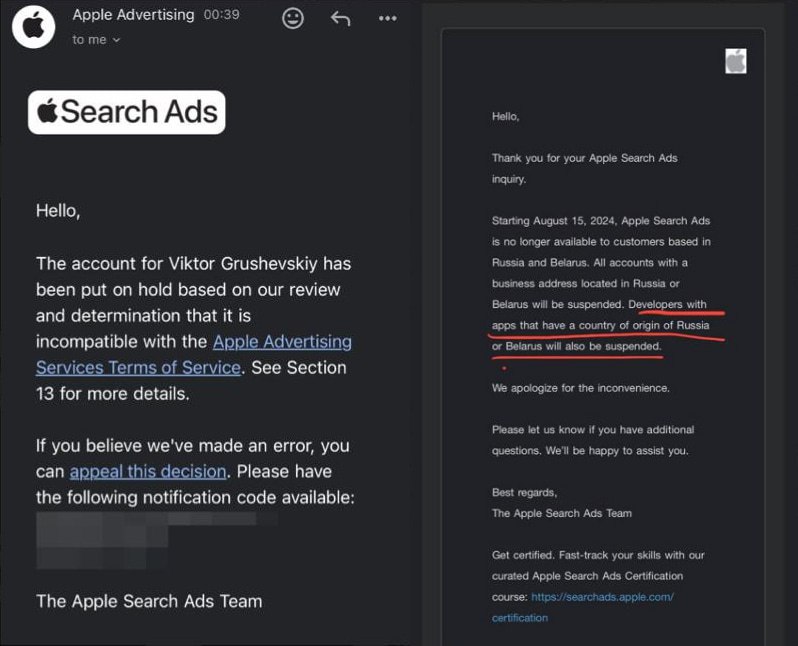798x646 pixels.
Task: Click 'The account for Viktor Grushevskiy has' line
Action: [x=193, y=264]
